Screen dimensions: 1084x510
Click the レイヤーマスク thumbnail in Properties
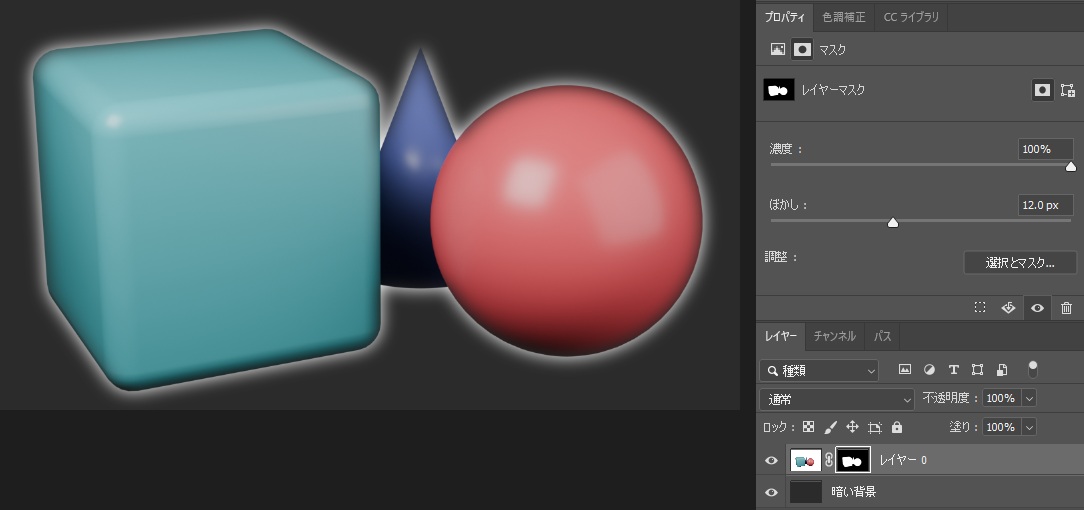click(778, 90)
